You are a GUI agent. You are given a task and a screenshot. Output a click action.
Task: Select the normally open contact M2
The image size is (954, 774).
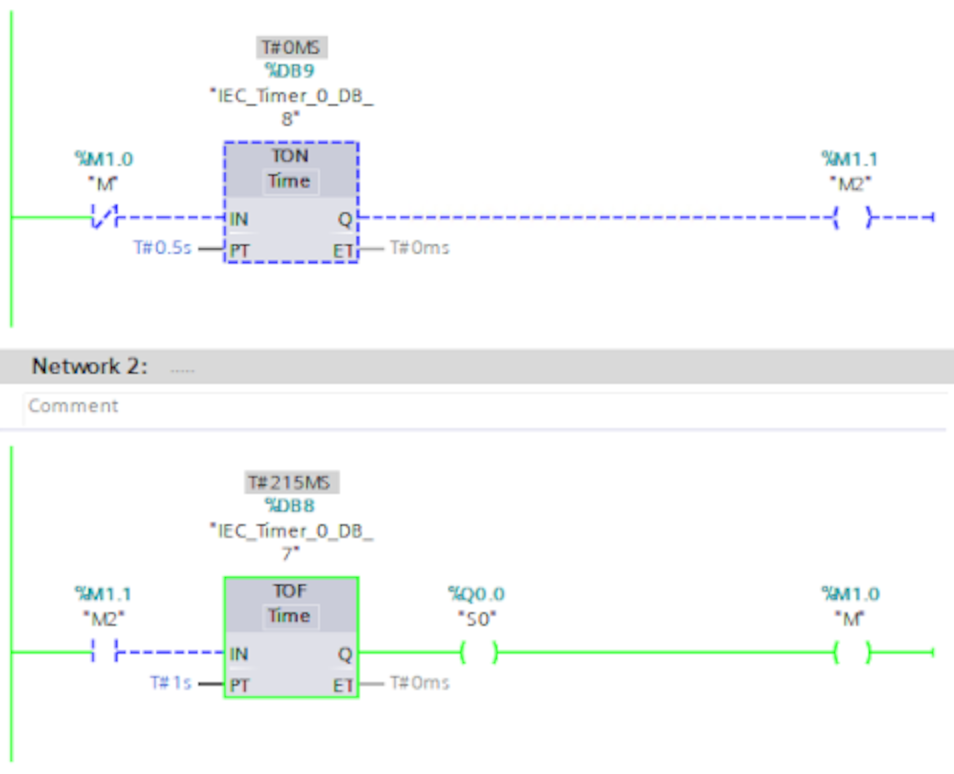[103, 653]
